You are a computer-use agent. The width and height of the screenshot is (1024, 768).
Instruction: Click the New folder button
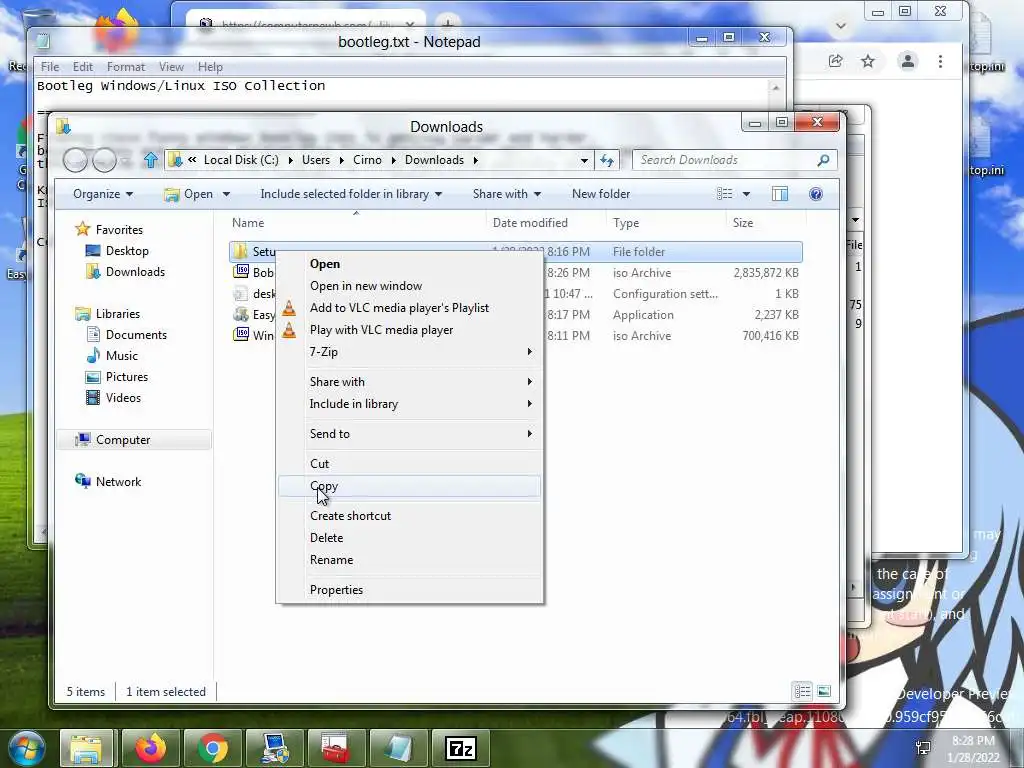[x=601, y=194]
